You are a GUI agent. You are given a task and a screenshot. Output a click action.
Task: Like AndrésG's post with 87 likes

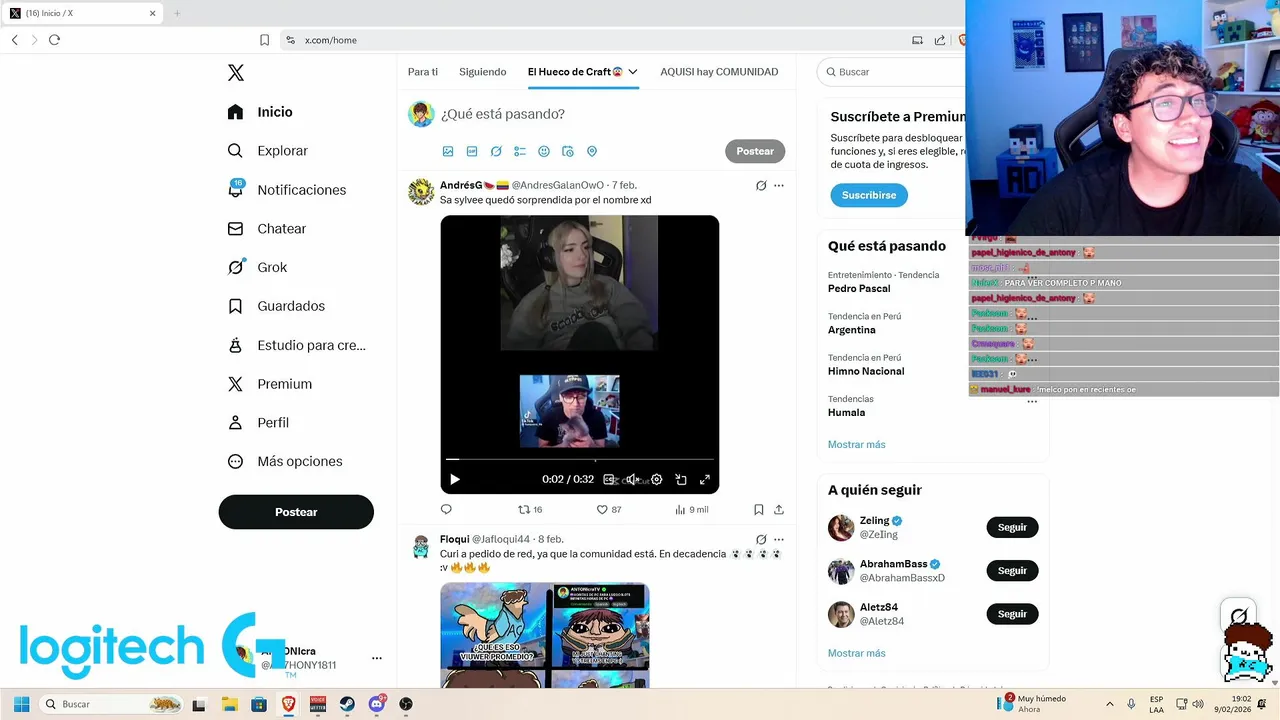(x=609, y=509)
